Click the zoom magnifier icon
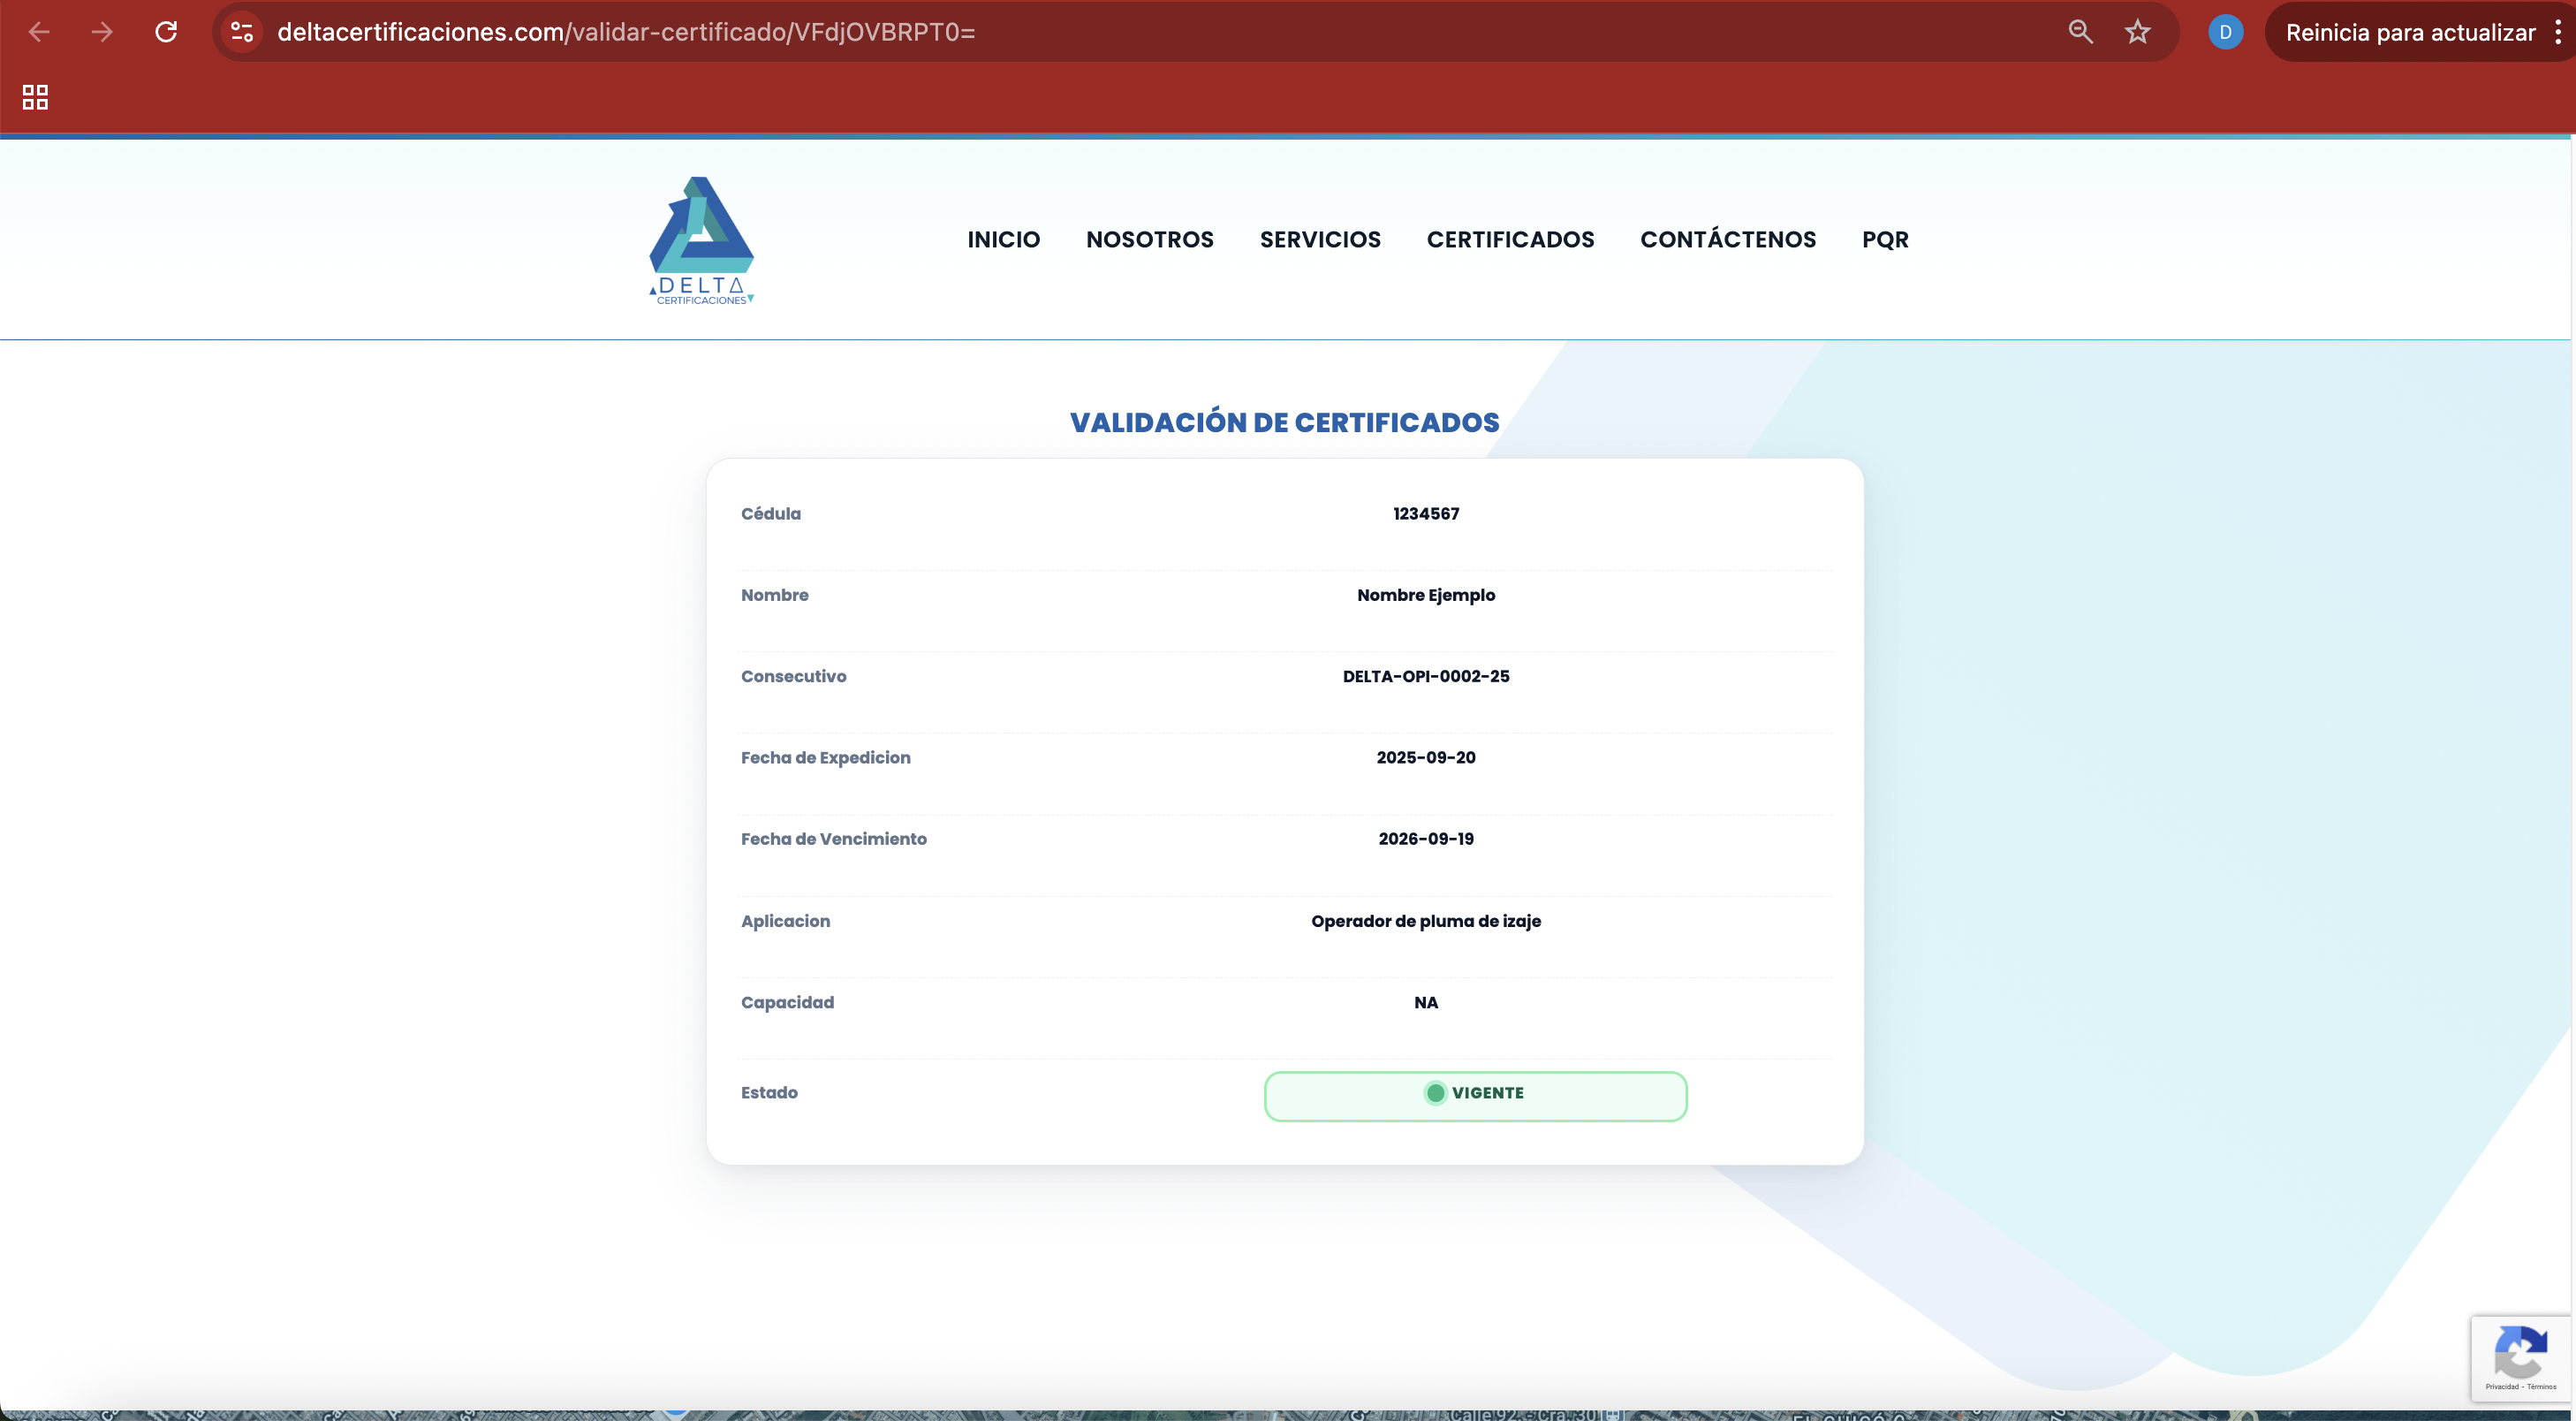Image resolution: width=2576 pixels, height=1421 pixels. tap(2080, 32)
